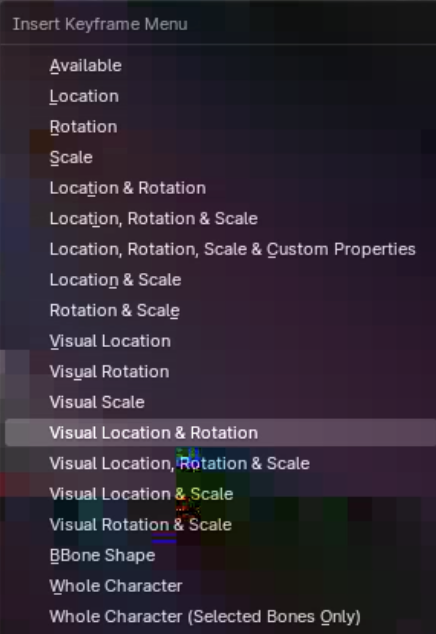Viewport: 436px width, 634px height.
Task: Pick Visual Scale from the list
Action: [x=220, y=402]
